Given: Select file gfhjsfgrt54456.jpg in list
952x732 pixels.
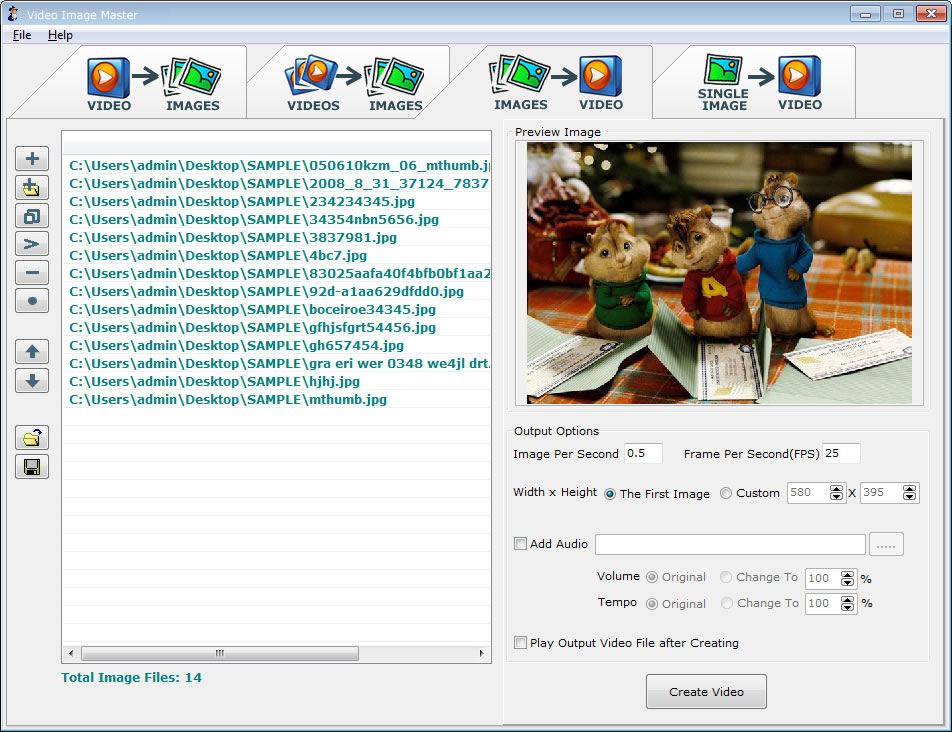Looking at the screenshot, I should coord(277,328).
